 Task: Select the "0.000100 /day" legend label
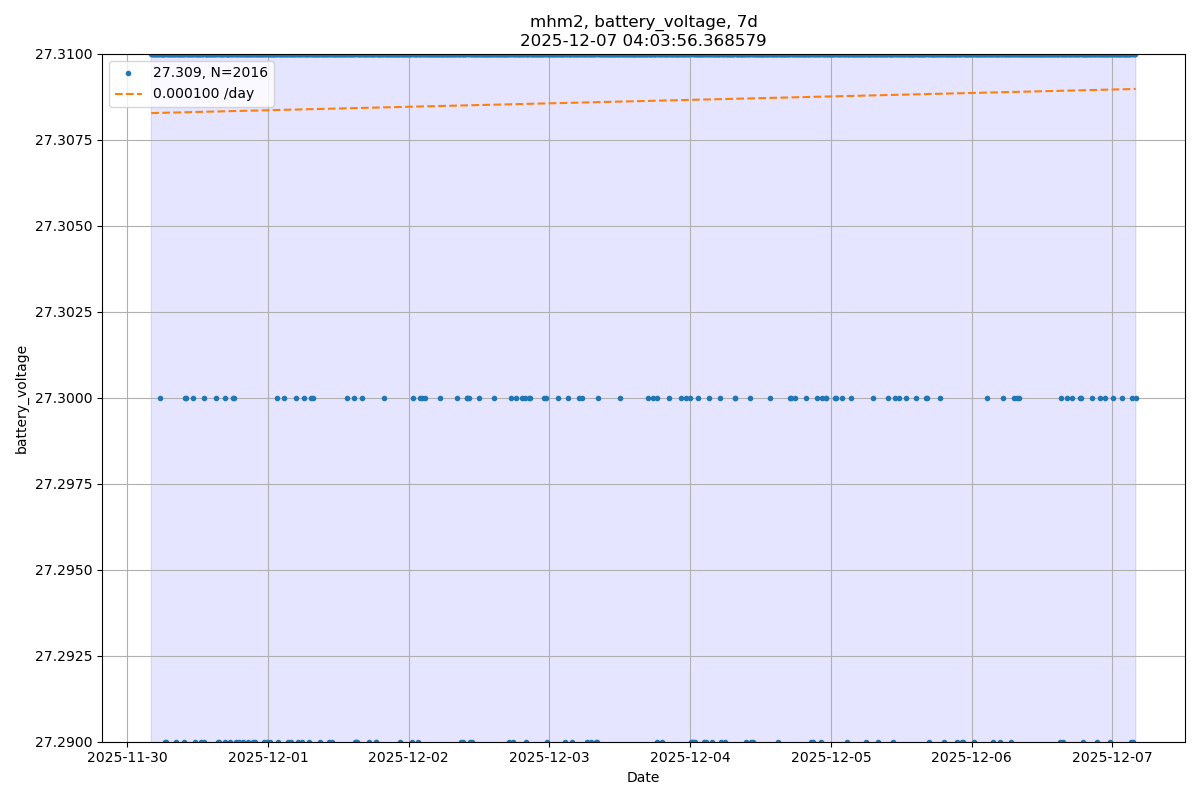(x=203, y=93)
